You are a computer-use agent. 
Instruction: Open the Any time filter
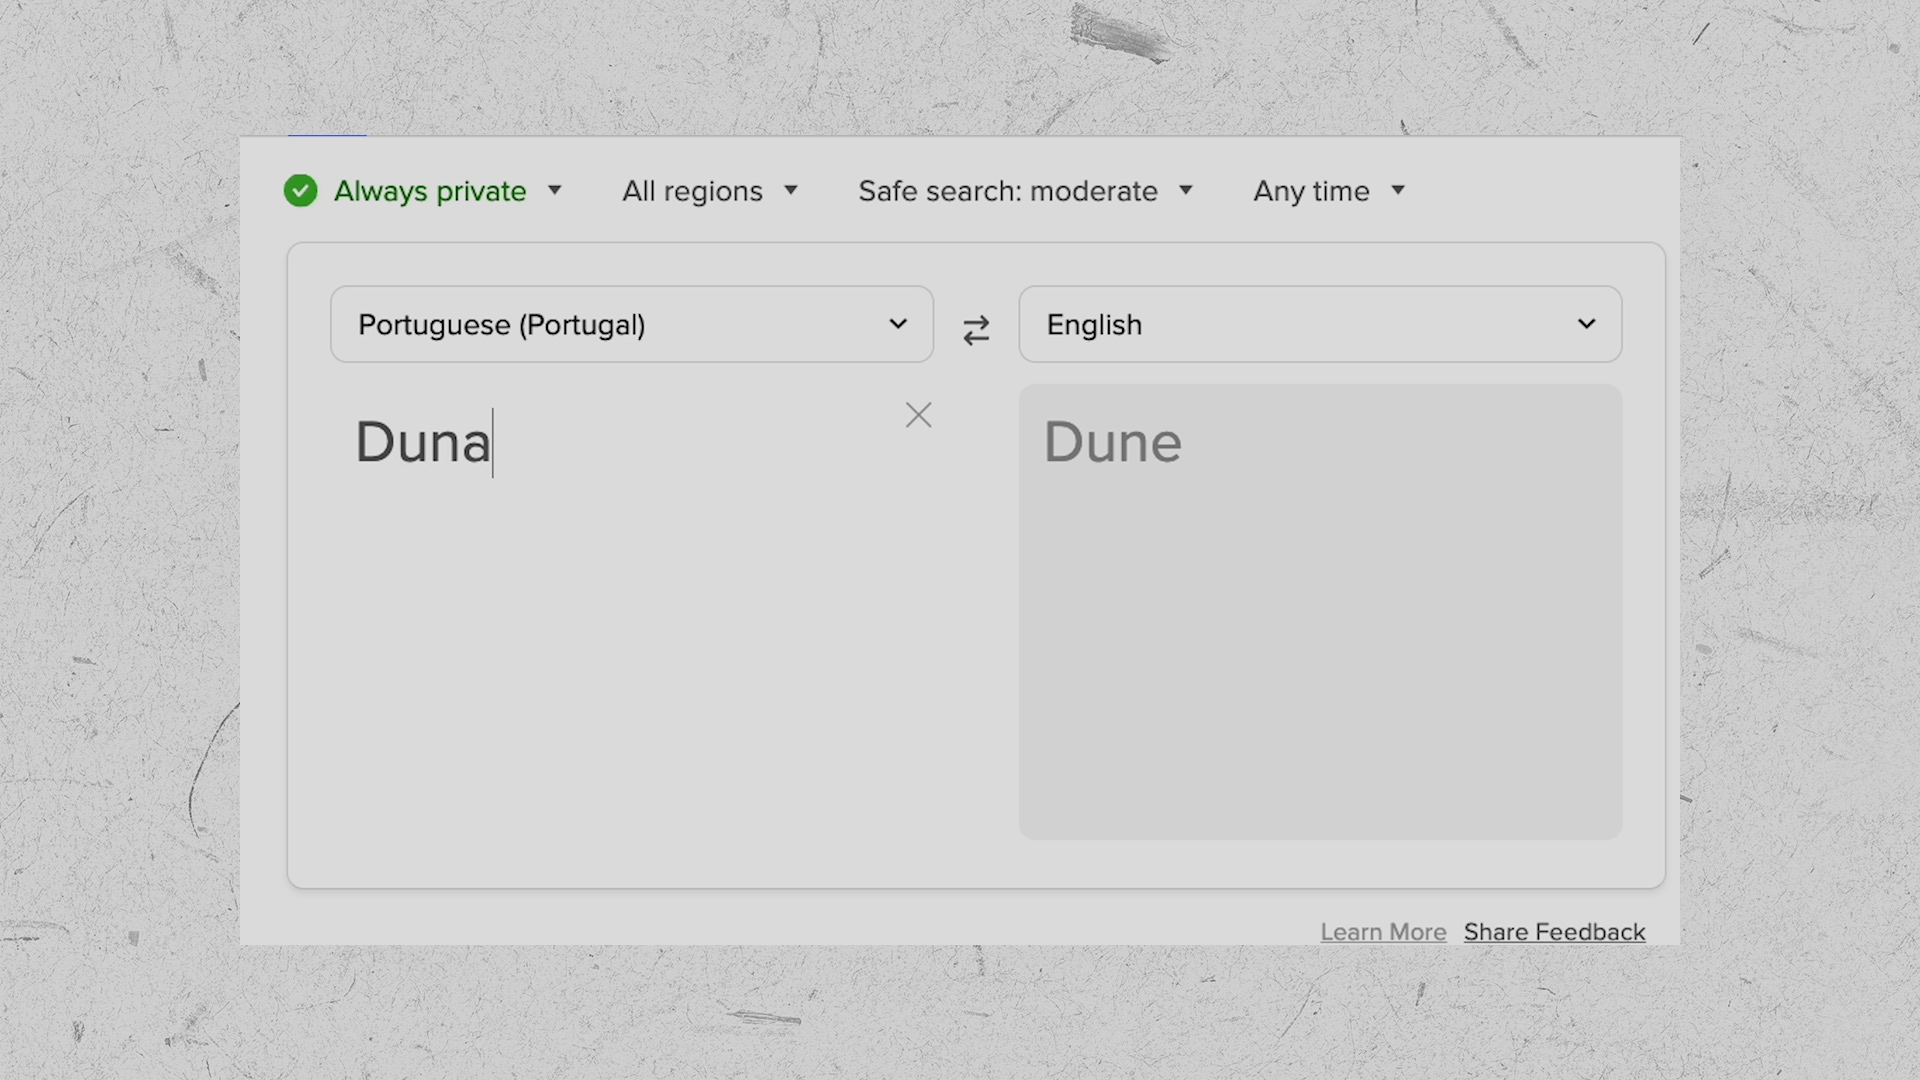[x=1311, y=191]
